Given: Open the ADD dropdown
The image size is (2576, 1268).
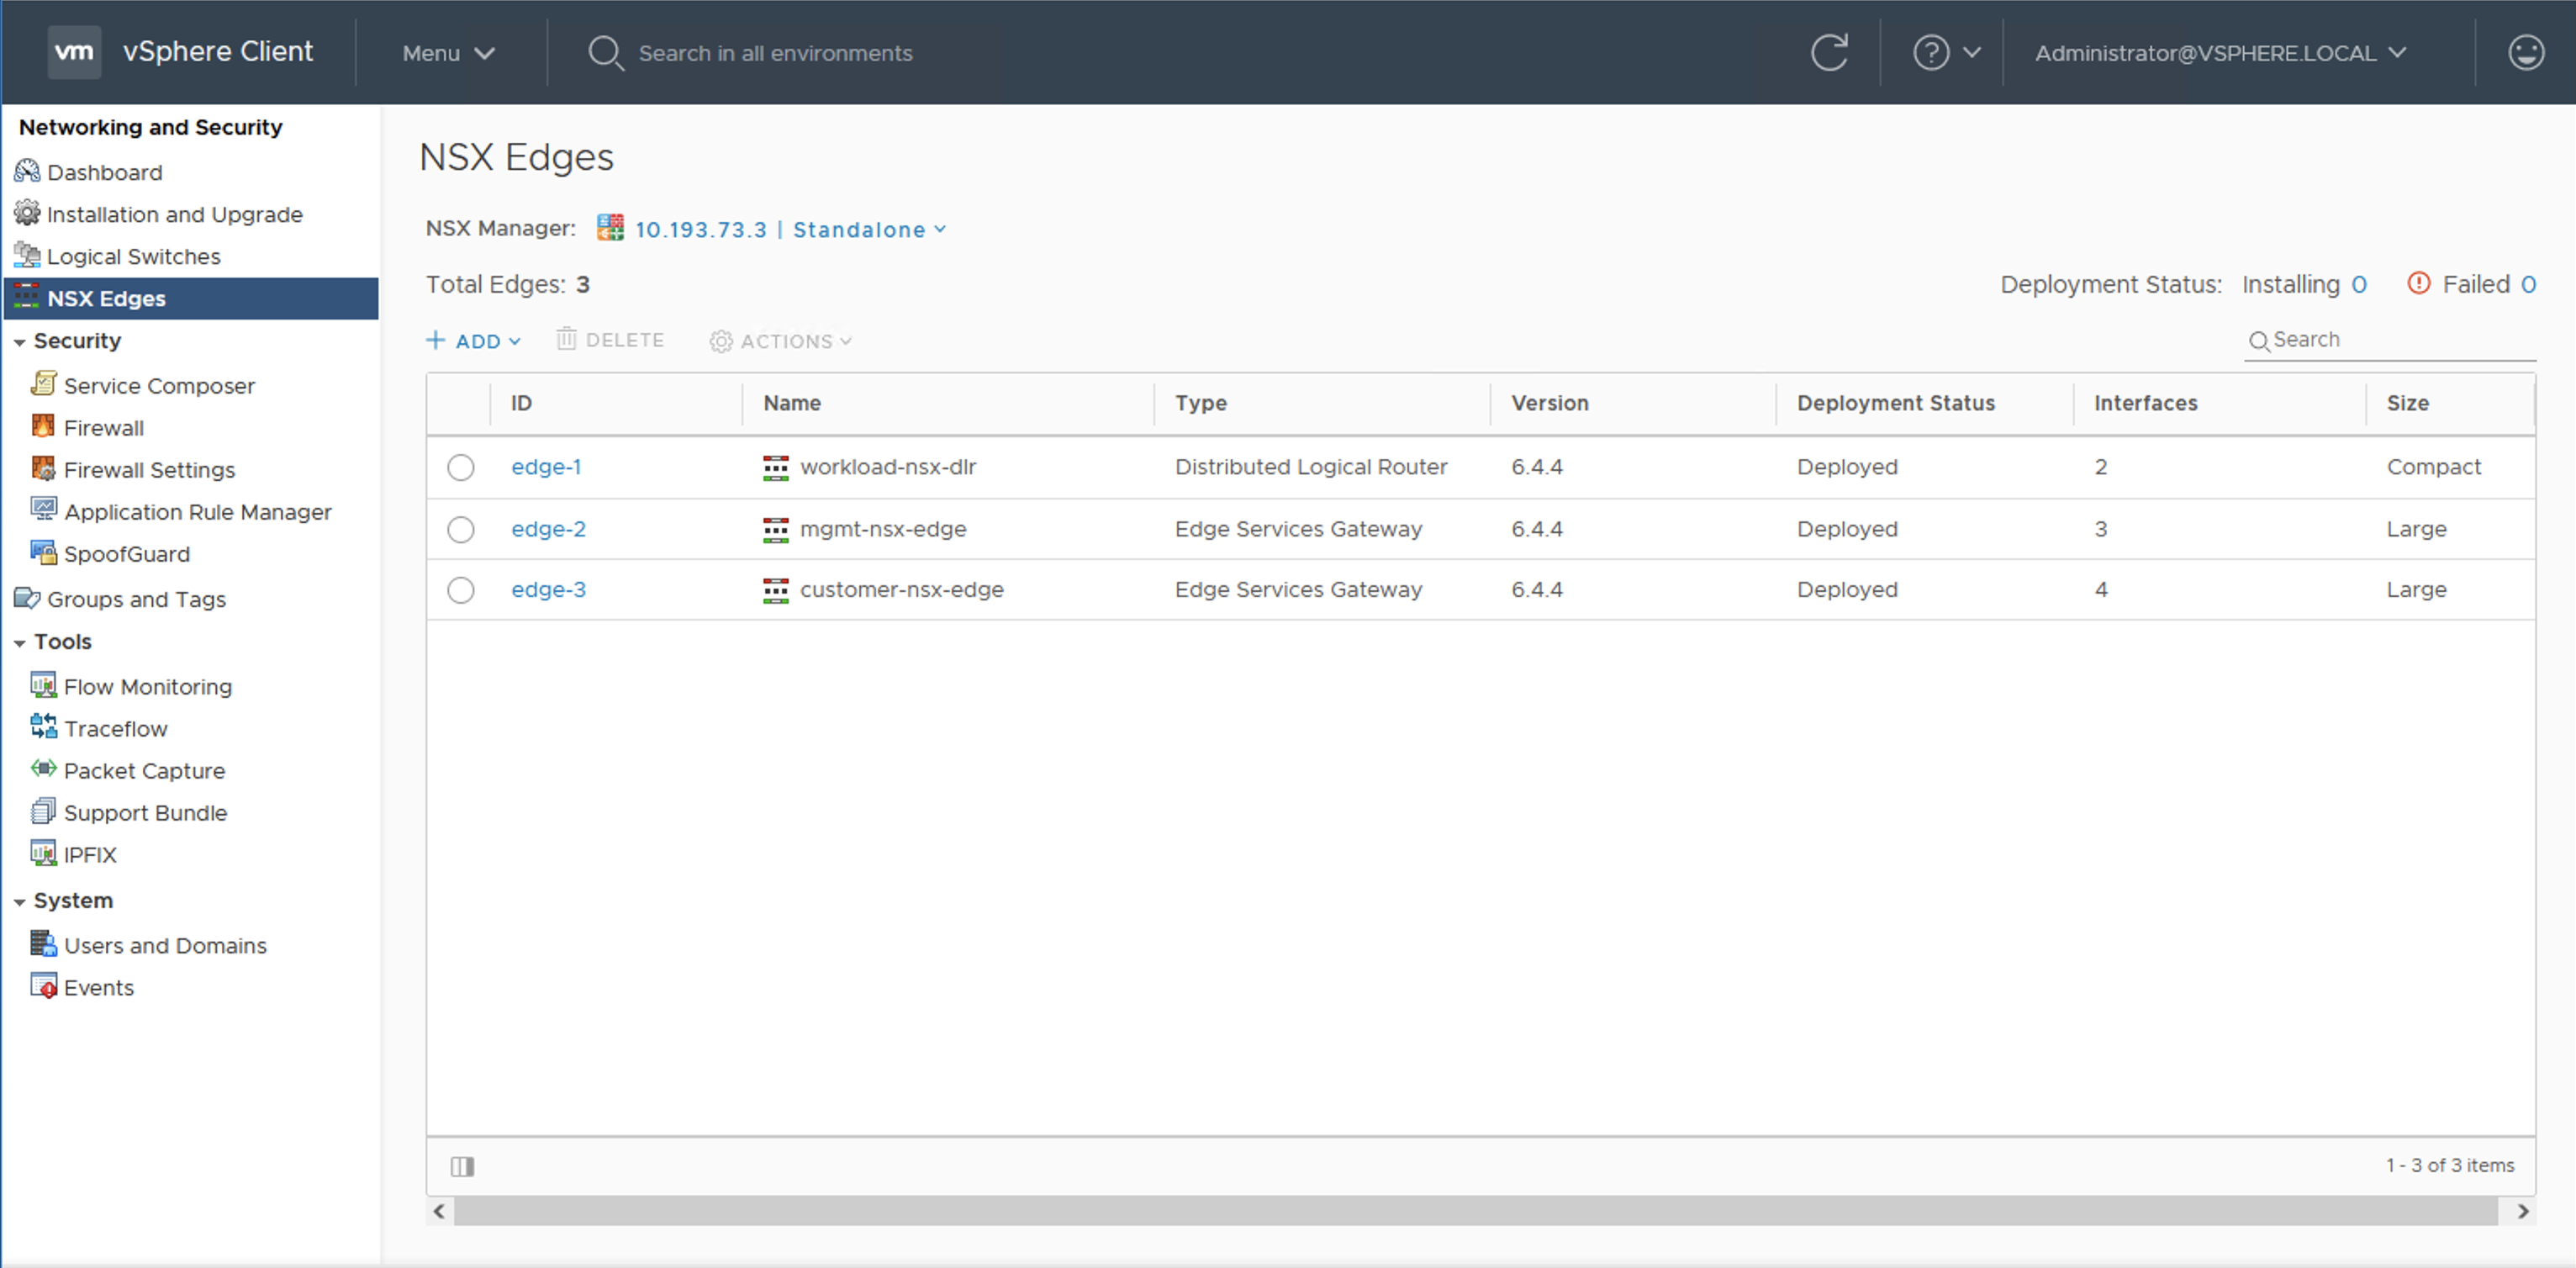Looking at the screenshot, I should (x=474, y=341).
